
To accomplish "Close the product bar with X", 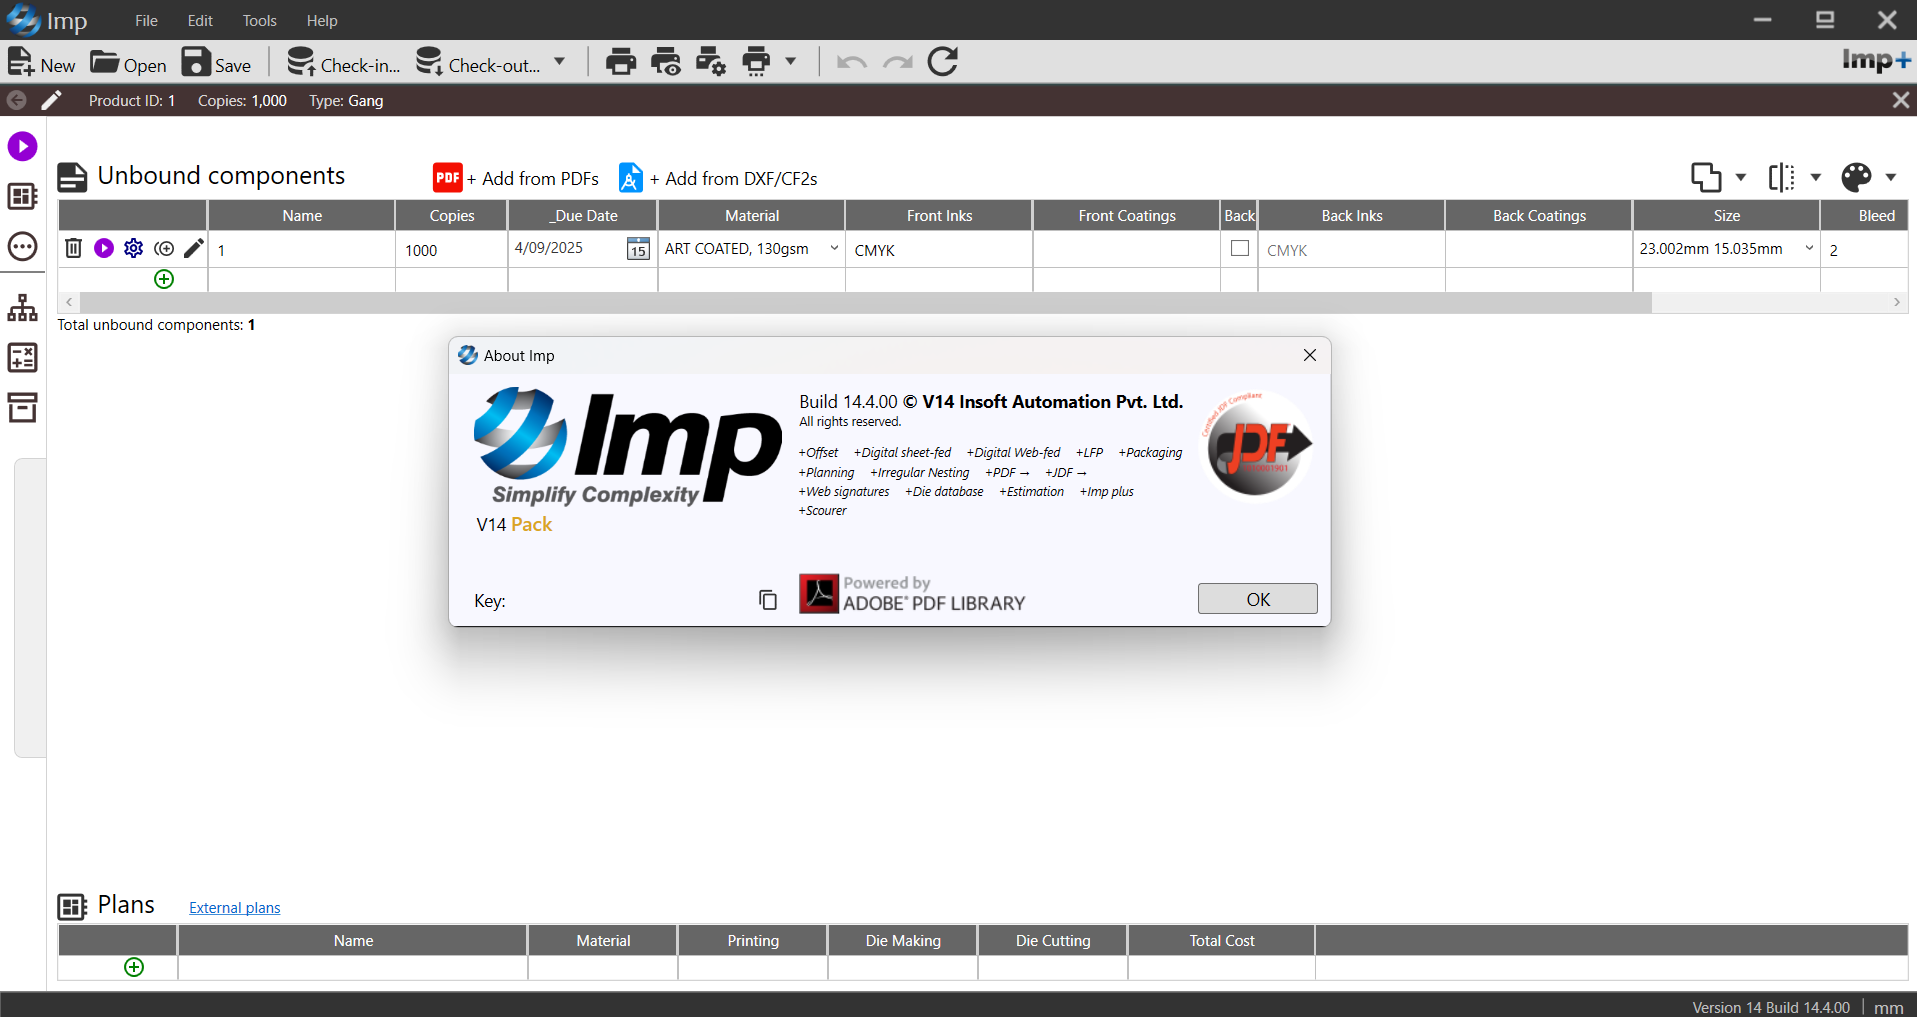I will pos(1901,100).
